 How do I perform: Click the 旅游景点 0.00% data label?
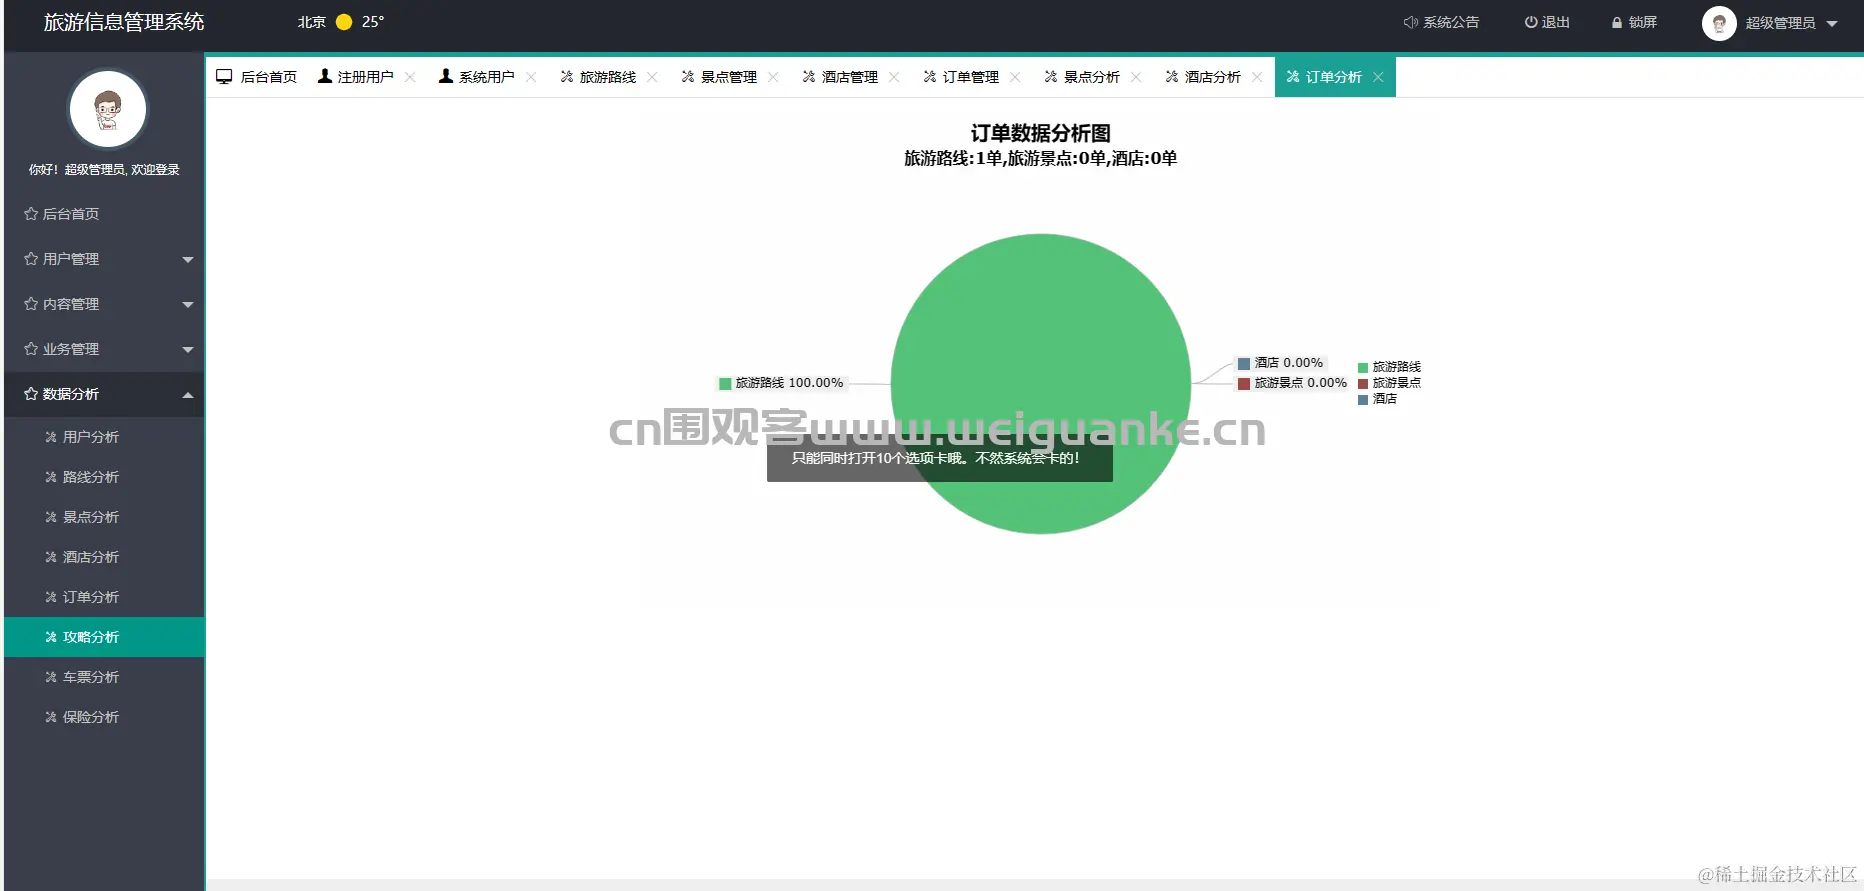(x=1292, y=383)
